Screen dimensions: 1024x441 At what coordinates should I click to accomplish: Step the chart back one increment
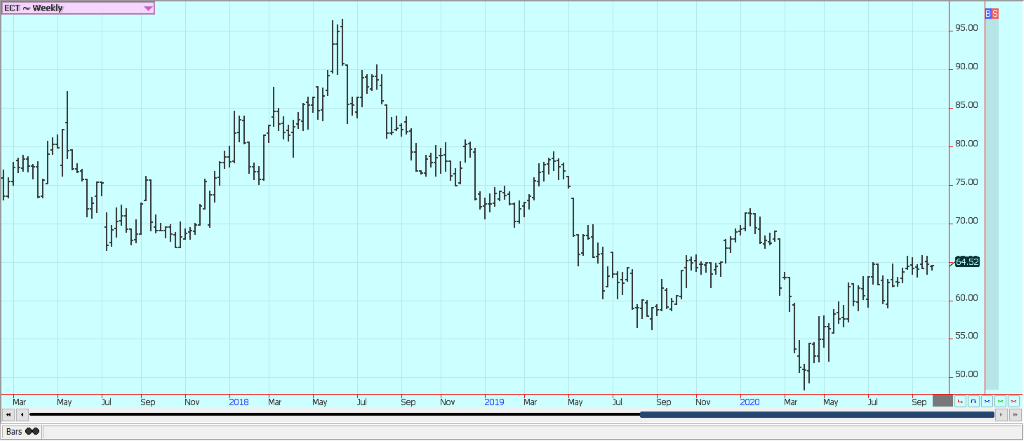pyautogui.click(x=22, y=414)
